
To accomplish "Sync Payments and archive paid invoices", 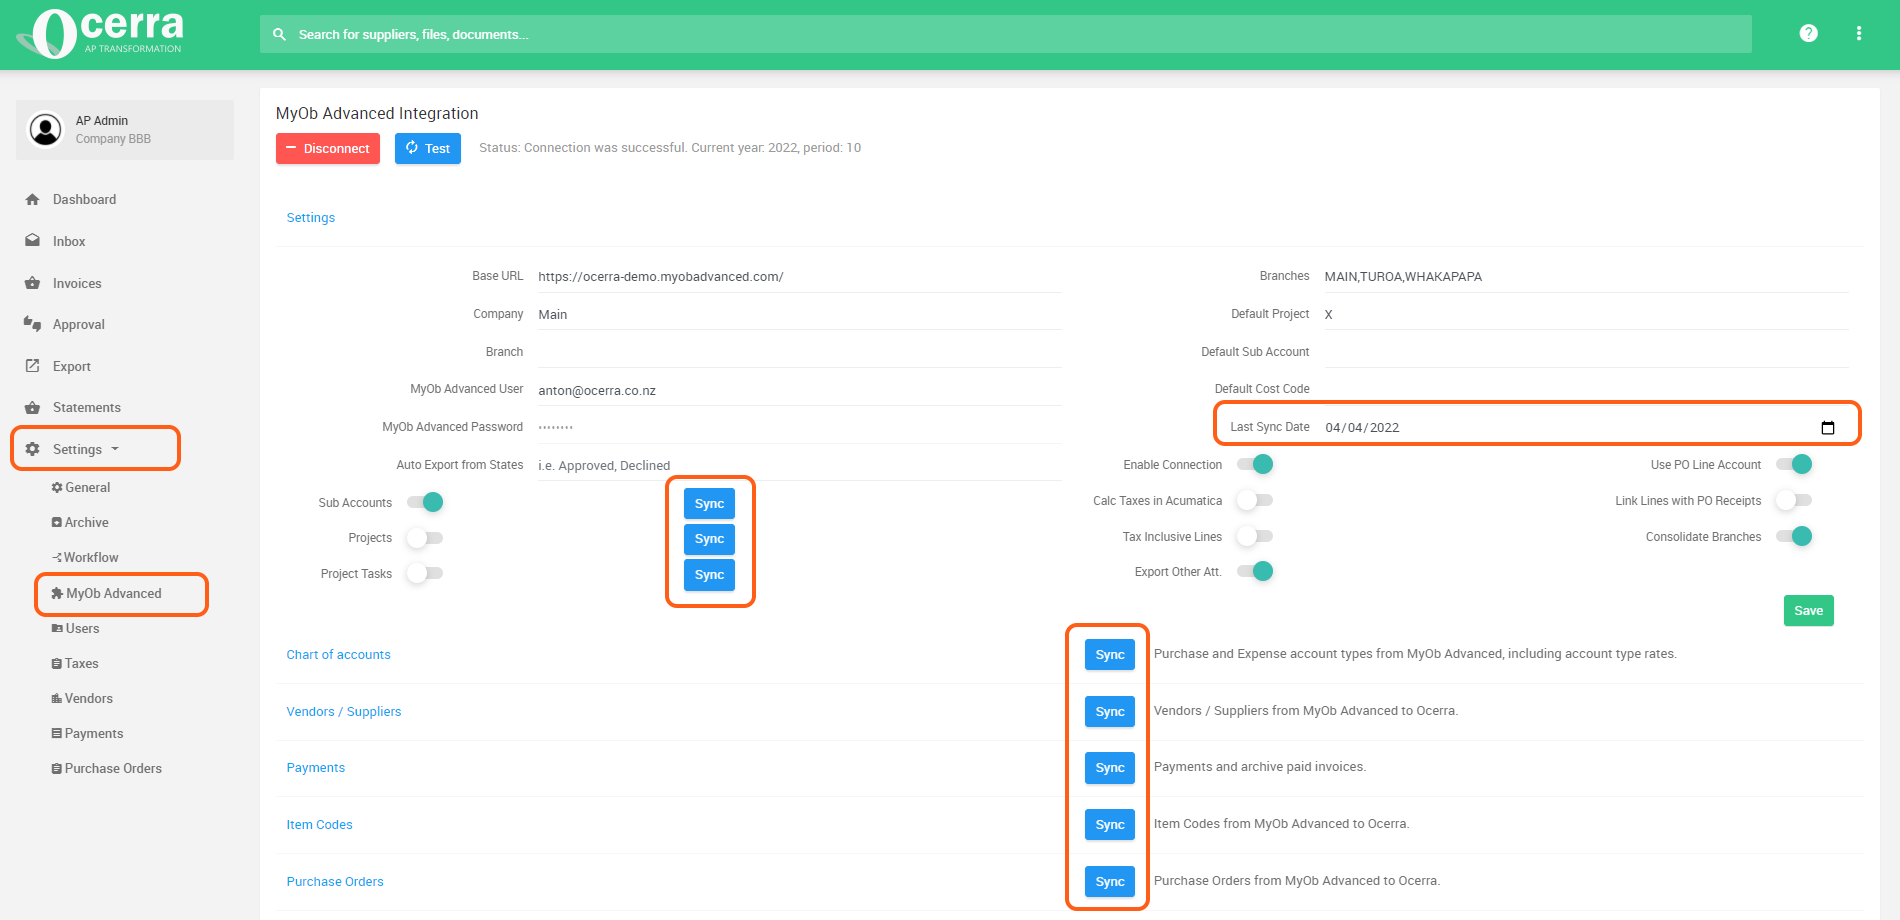I will [1110, 768].
